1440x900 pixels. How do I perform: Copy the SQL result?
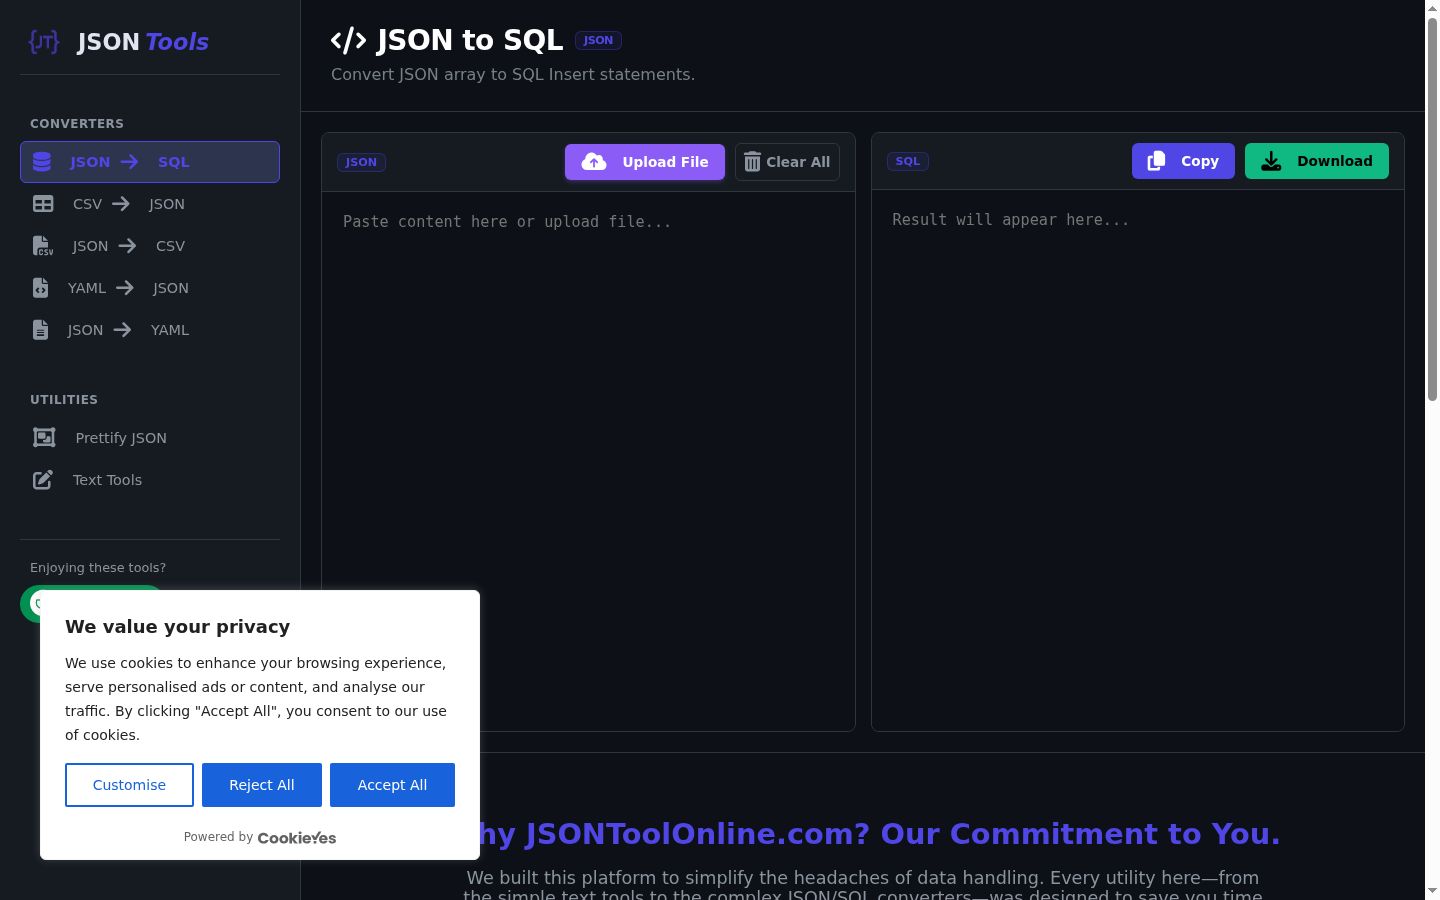tap(1183, 161)
